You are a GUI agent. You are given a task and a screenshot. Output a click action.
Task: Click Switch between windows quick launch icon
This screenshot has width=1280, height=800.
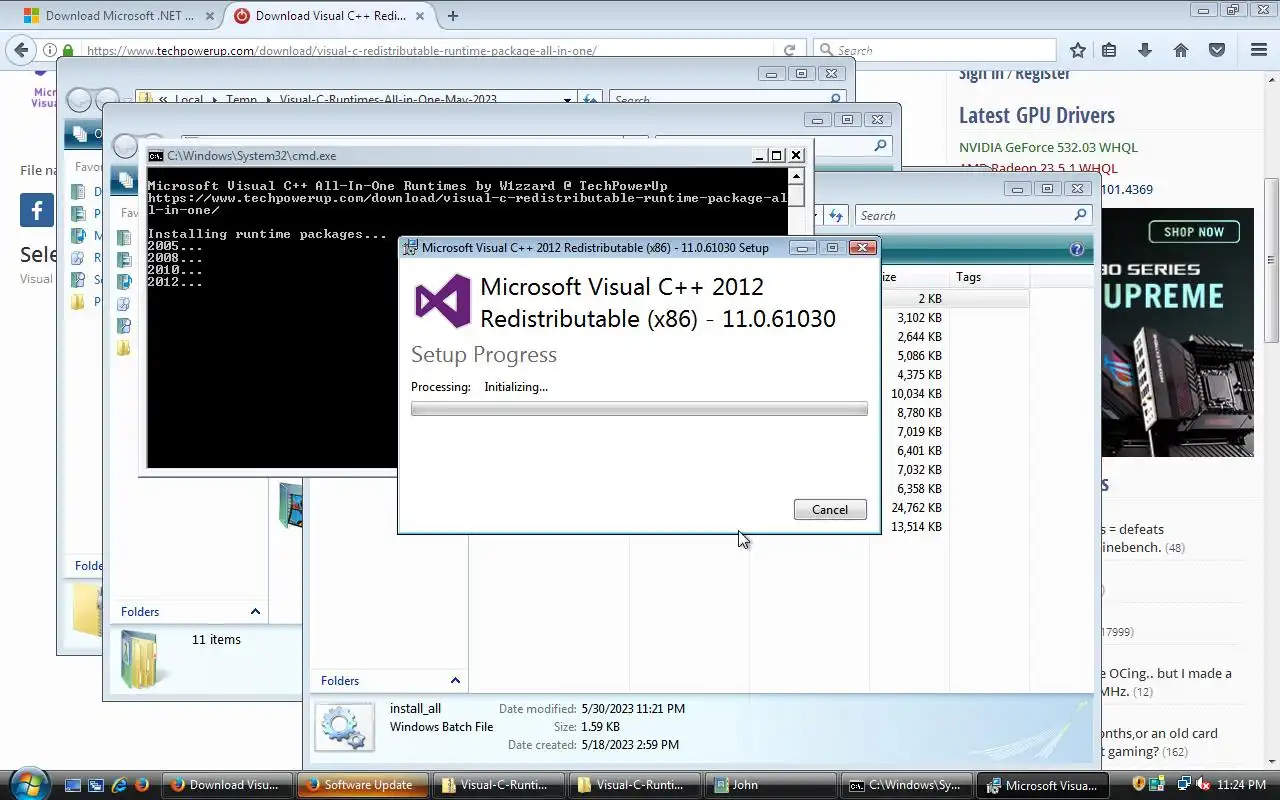click(96, 785)
